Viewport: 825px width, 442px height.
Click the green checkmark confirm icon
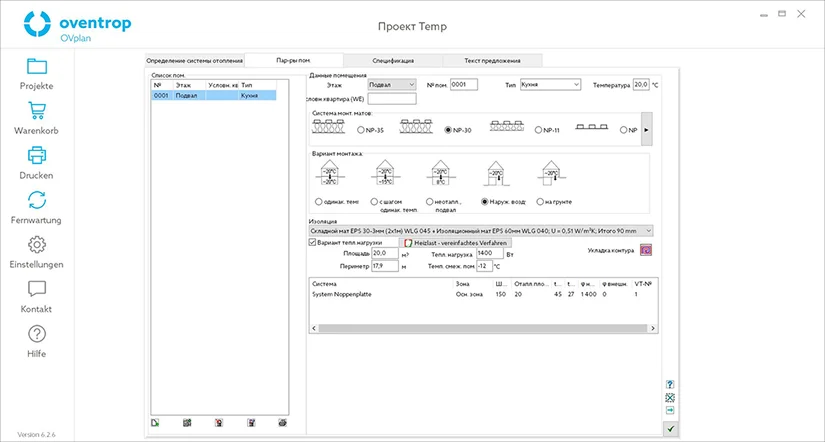pyautogui.click(x=670, y=429)
